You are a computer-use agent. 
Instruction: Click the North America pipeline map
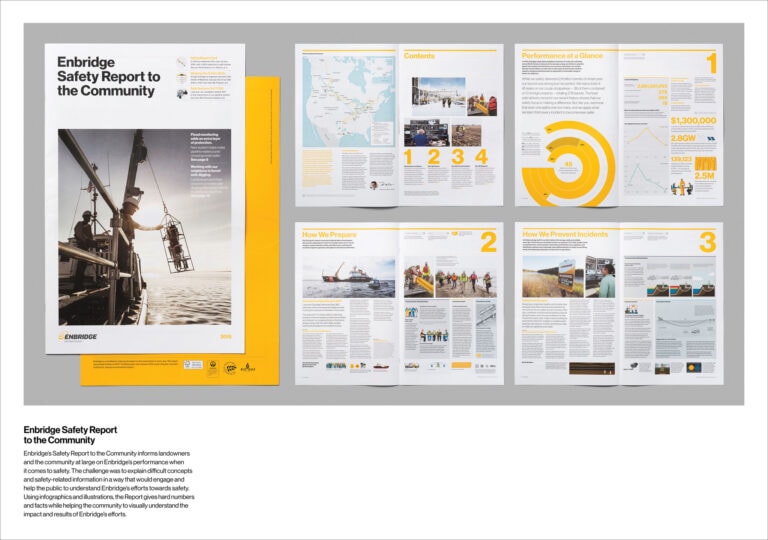coord(348,101)
